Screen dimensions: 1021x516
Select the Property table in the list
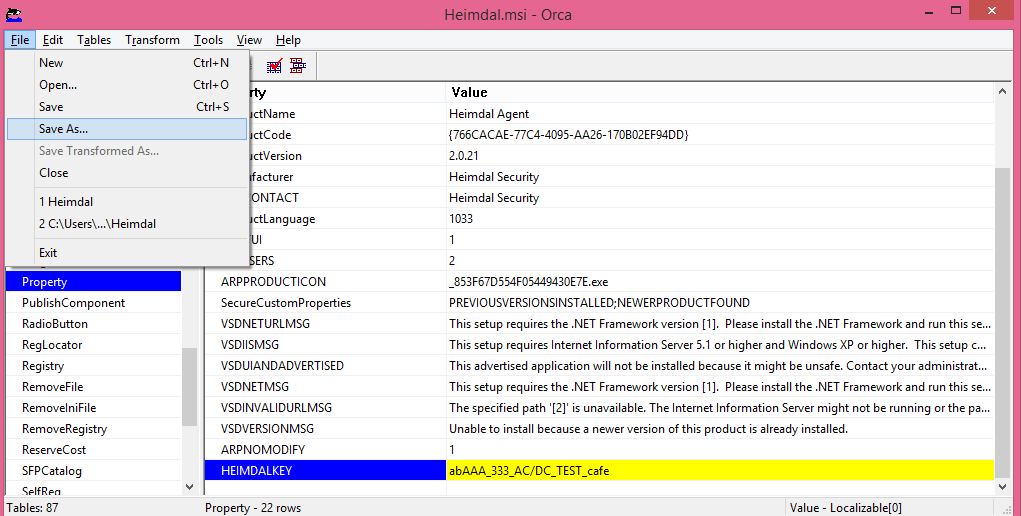pyautogui.click(x=93, y=281)
